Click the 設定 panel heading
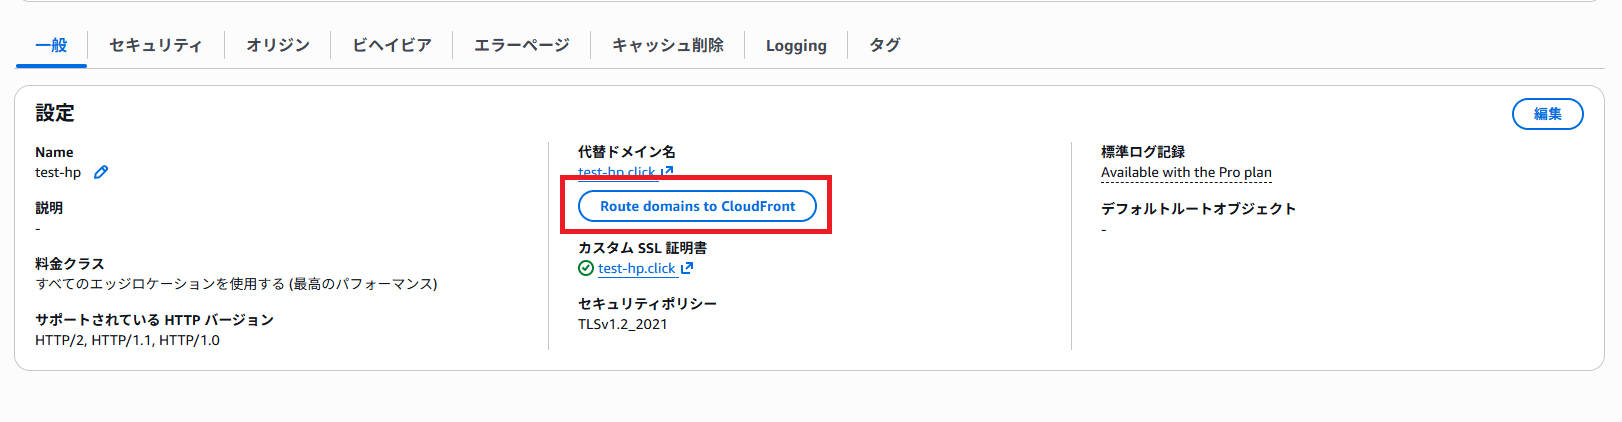The height and width of the screenshot is (422, 1622). 55,113
